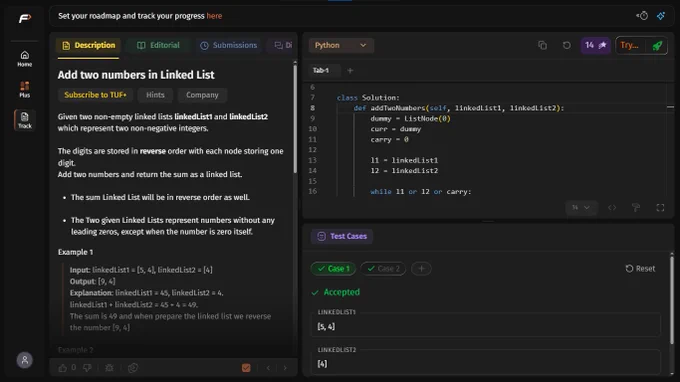
Task: Go to Home in the sidebar
Action: pyautogui.click(x=25, y=59)
